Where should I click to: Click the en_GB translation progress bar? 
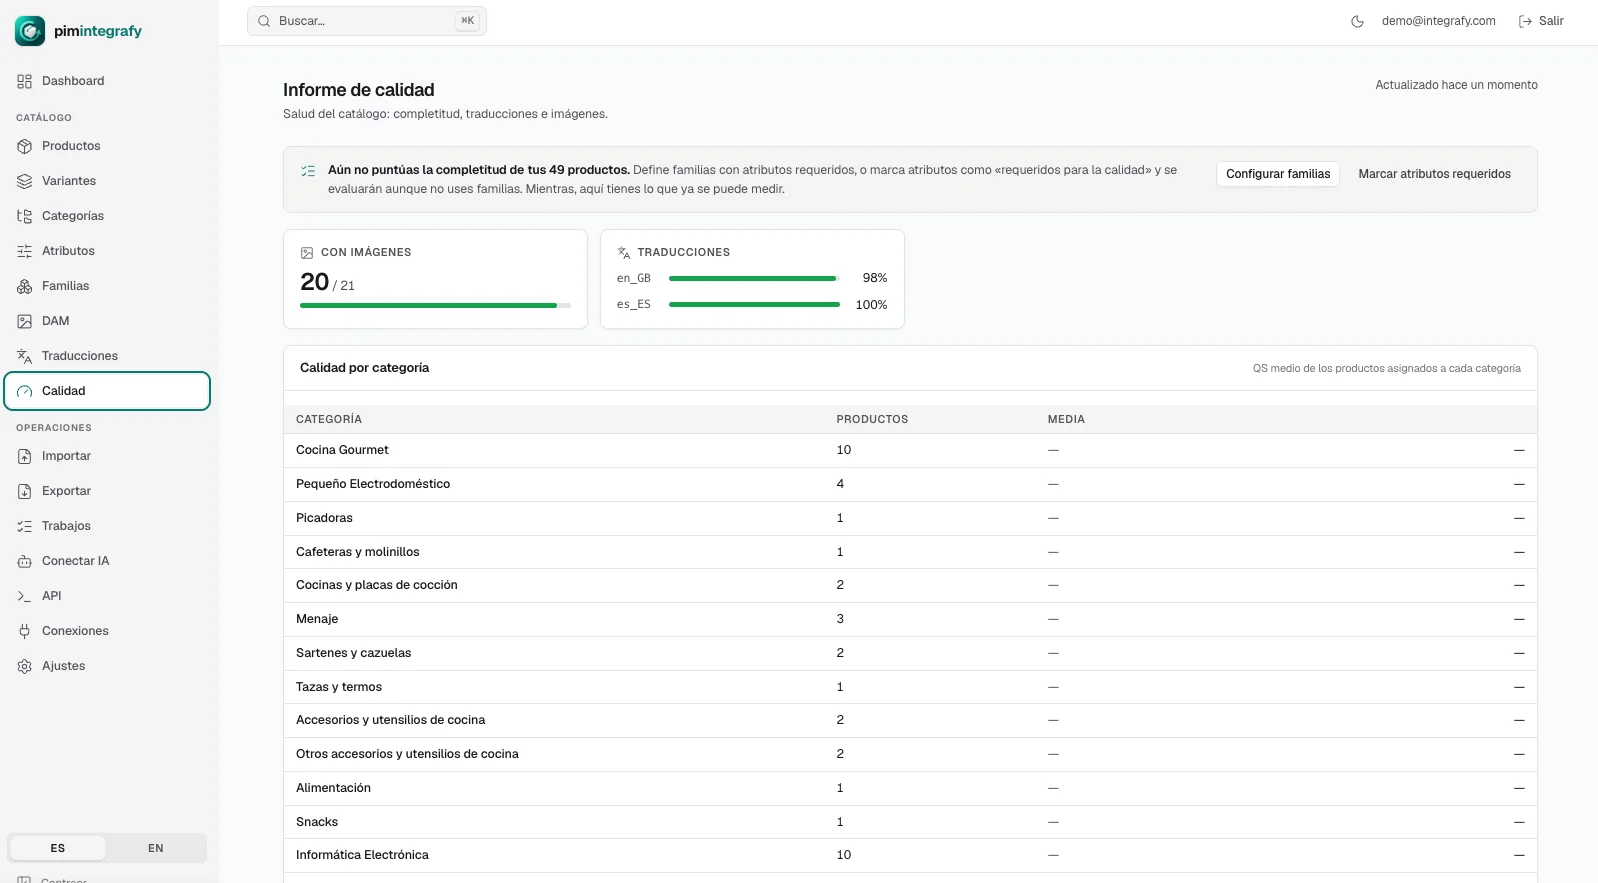point(754,278)
